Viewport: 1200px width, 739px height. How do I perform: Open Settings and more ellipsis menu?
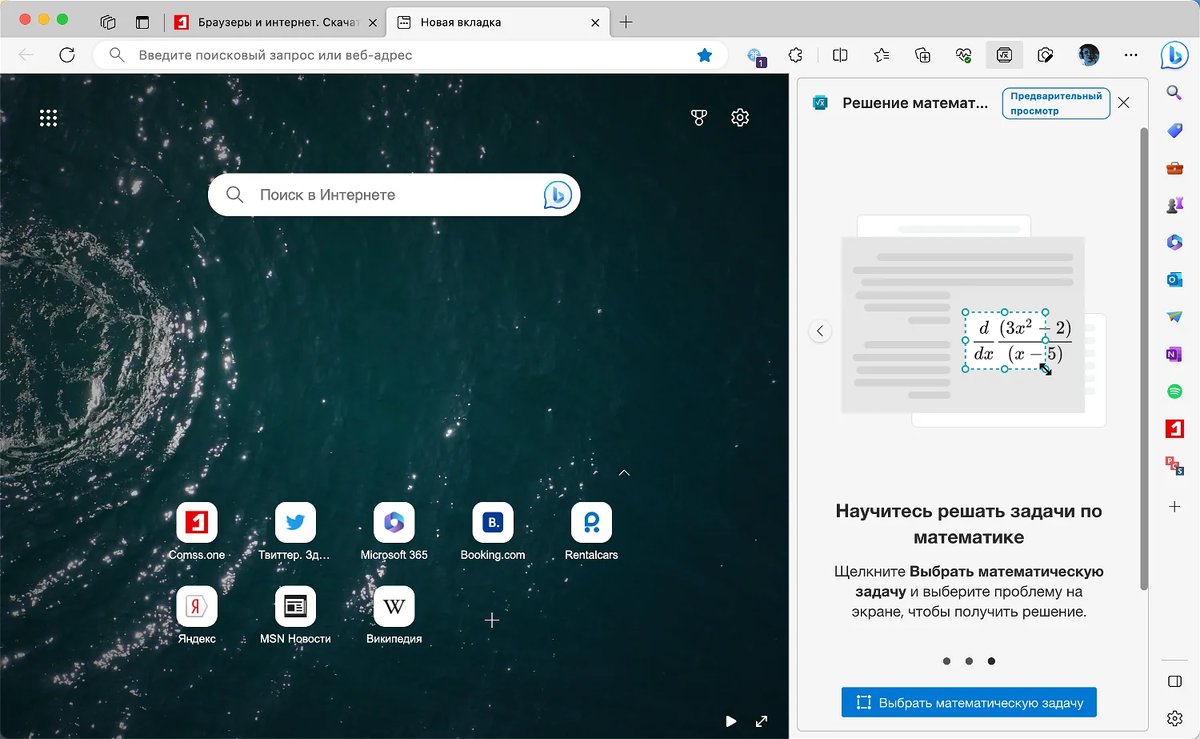tap(1131, 55)
